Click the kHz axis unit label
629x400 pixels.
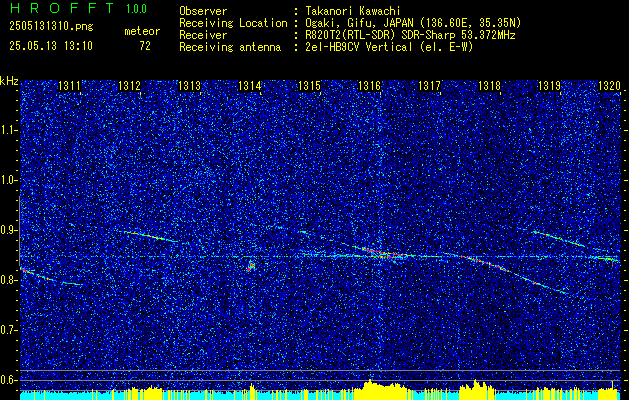(9, 81)
